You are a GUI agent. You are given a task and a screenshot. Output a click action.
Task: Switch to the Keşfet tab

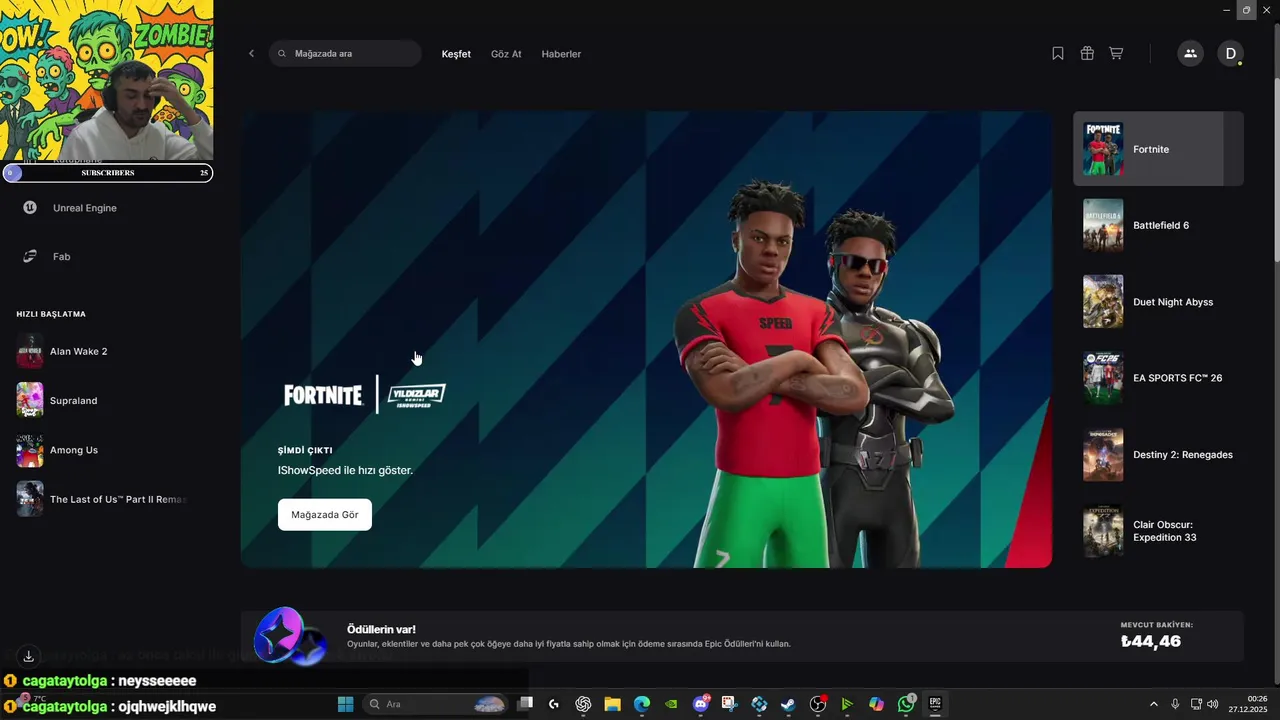pyautogui.click(x=456, y=54)
